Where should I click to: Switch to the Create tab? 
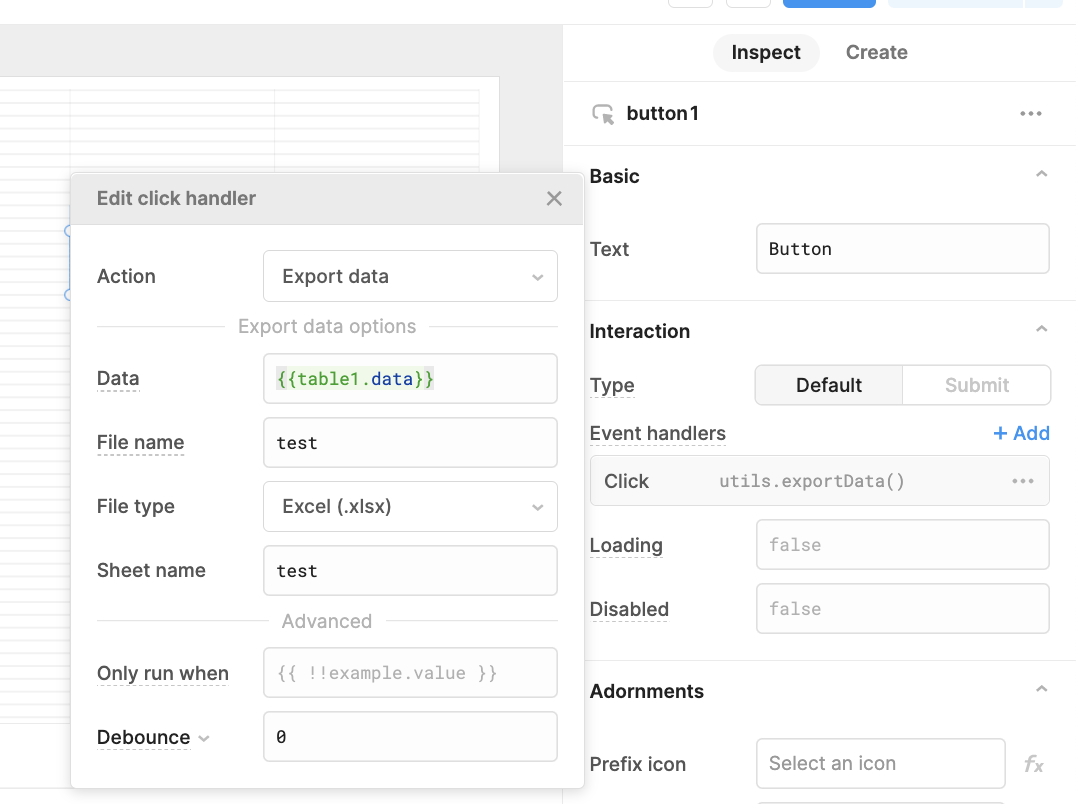[x=876, y=52]
